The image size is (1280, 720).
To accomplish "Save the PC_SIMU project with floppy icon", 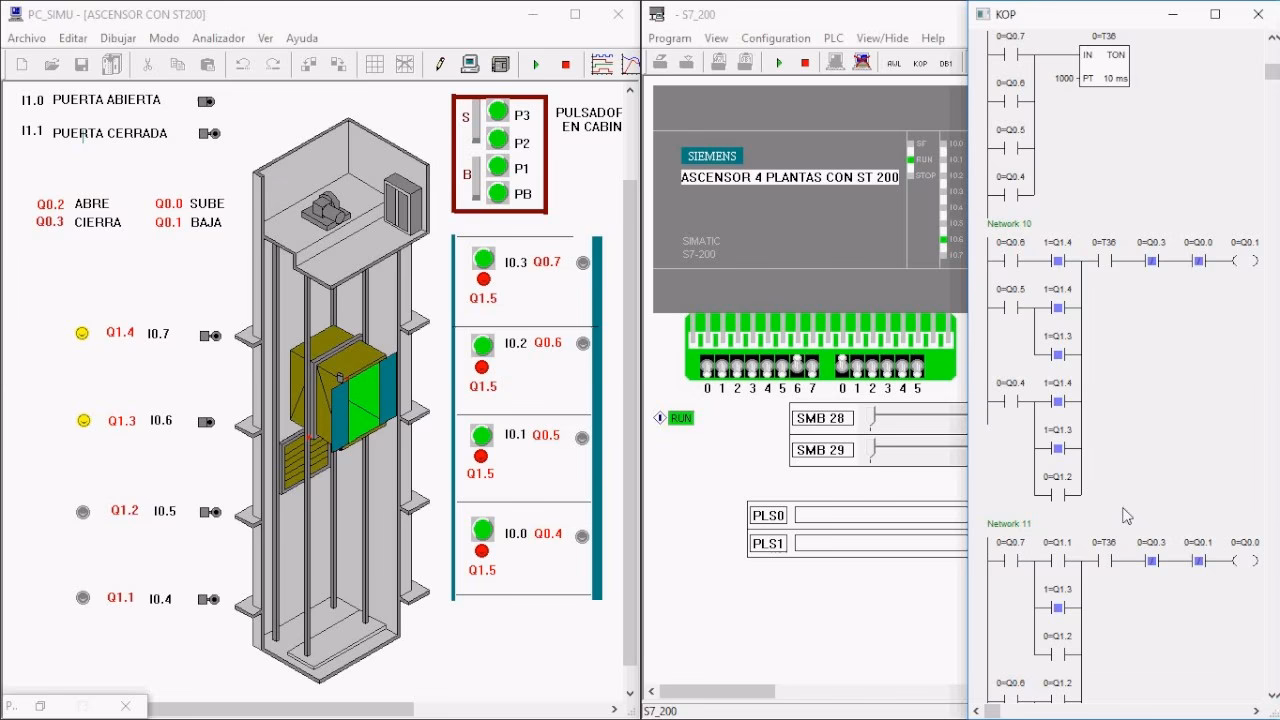I will pos(82,65).
